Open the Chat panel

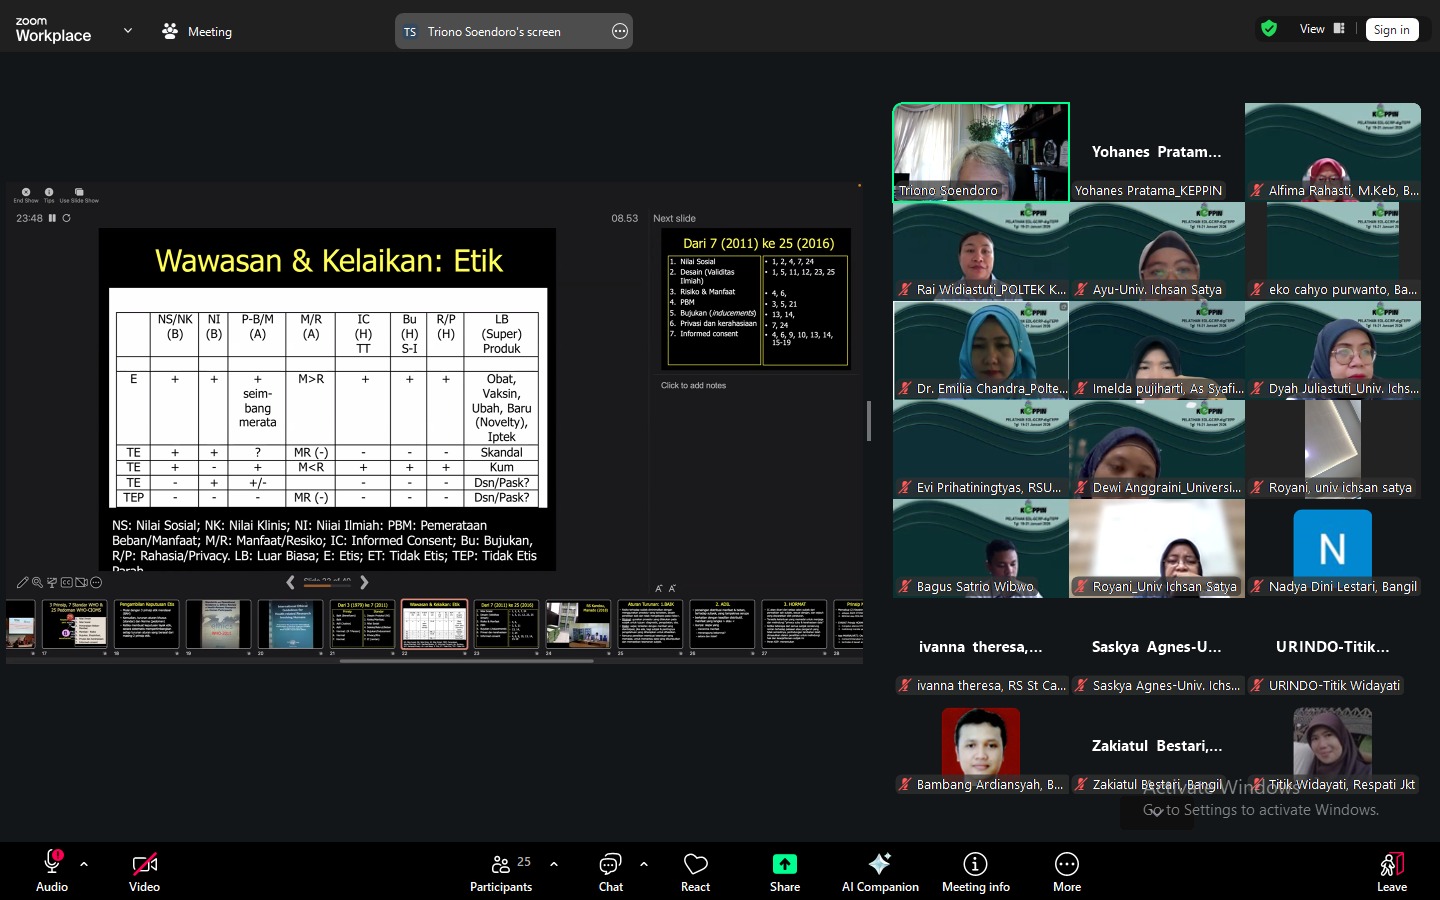point(610,871)
